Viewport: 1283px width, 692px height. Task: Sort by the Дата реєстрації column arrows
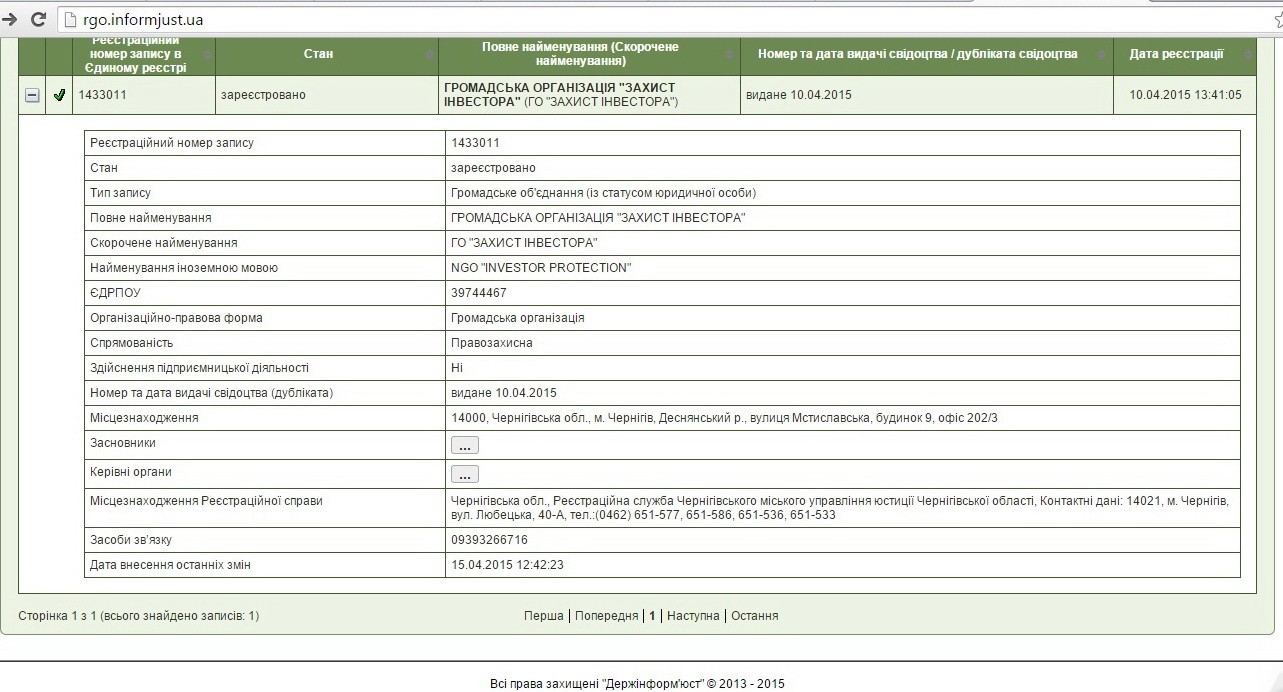click(1248, 55)
